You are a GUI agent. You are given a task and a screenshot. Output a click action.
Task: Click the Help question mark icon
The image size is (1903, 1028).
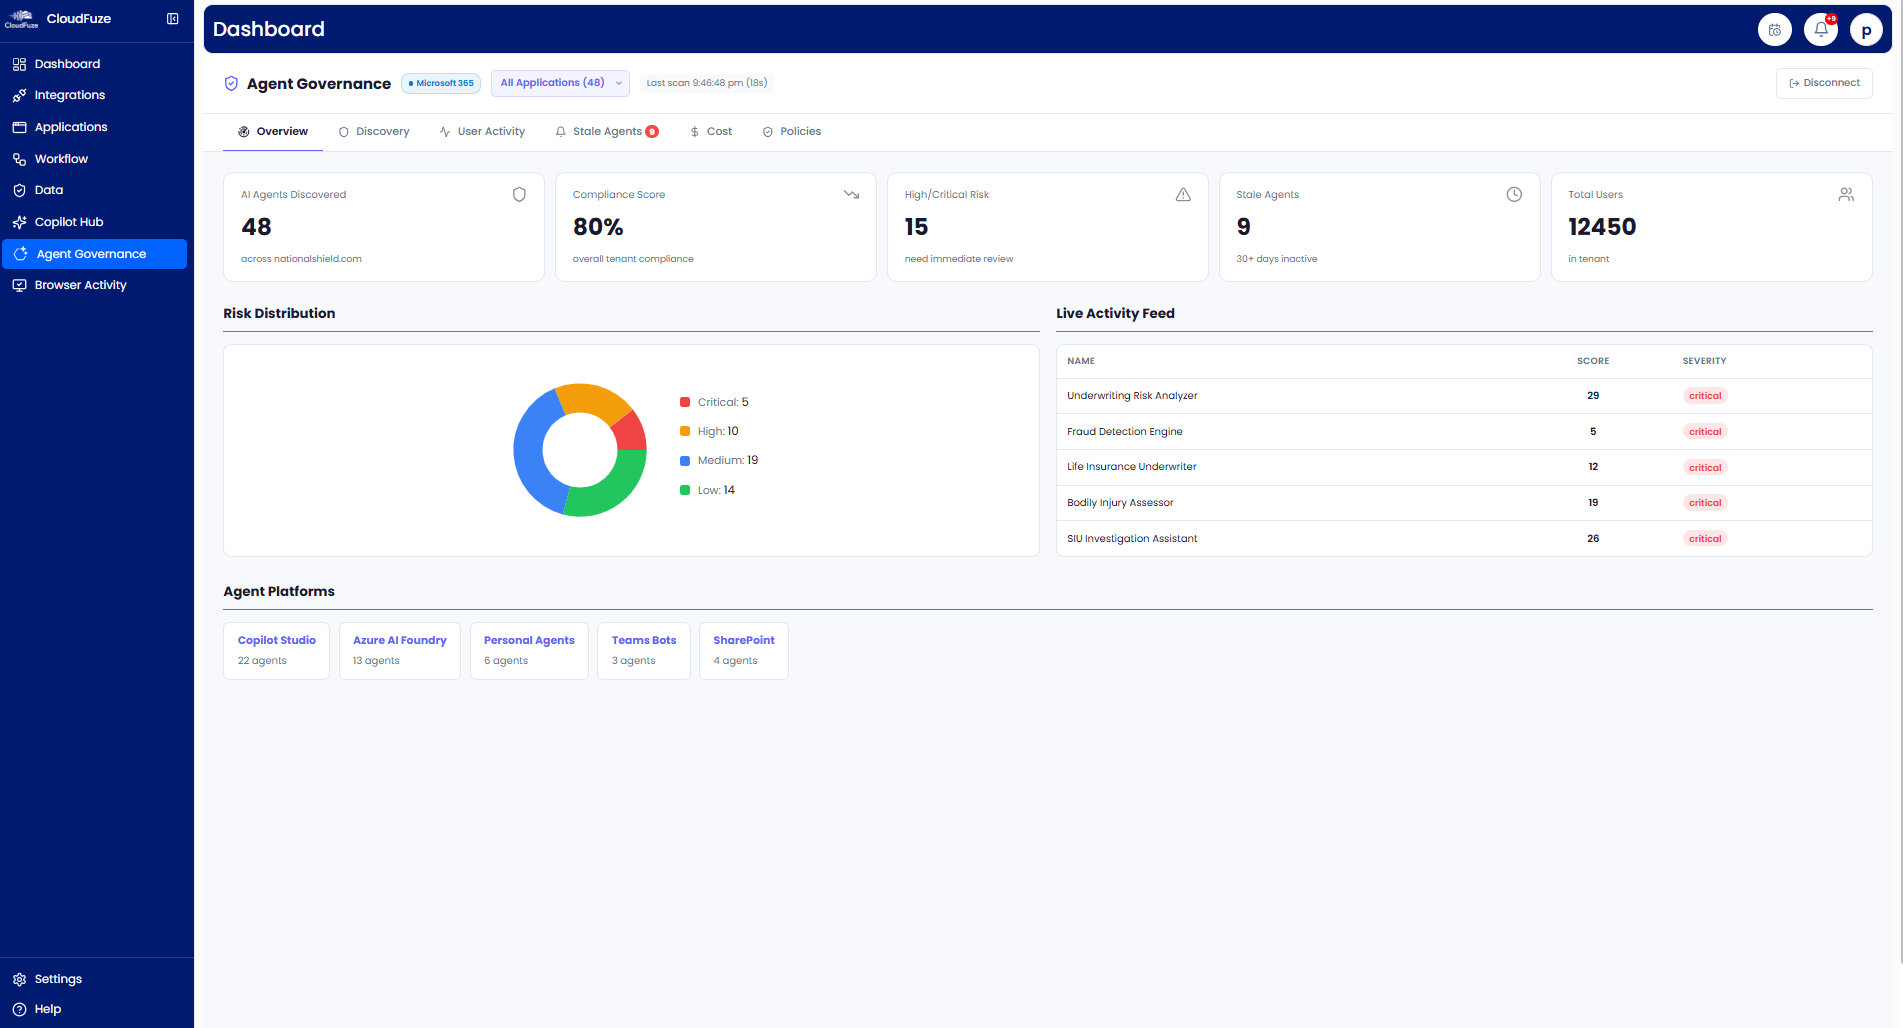tap(19, 1009)
